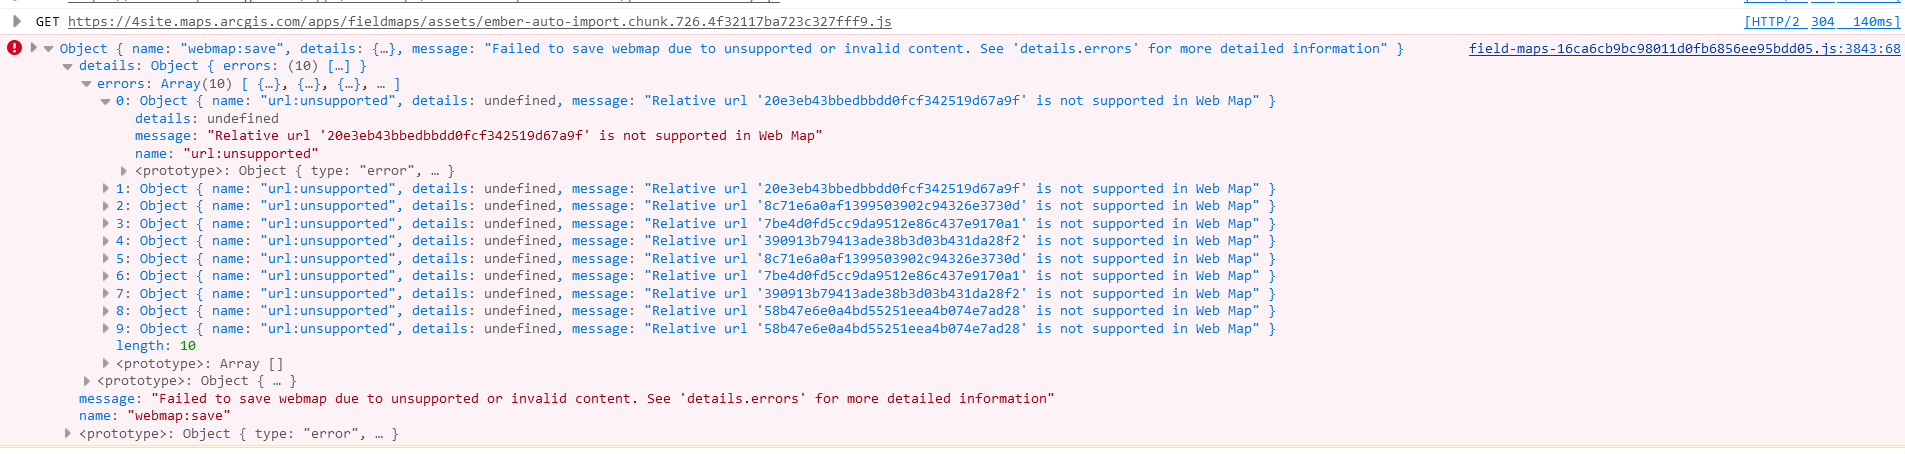
Task: Expand the bottom error-type prototype node
Action: [x=68, y=434]
